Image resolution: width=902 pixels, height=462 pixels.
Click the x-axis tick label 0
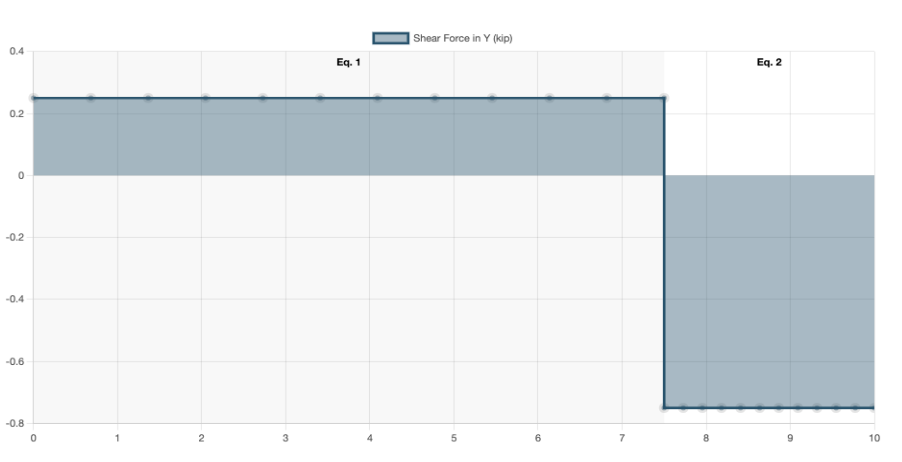click(x=33, y=438)
